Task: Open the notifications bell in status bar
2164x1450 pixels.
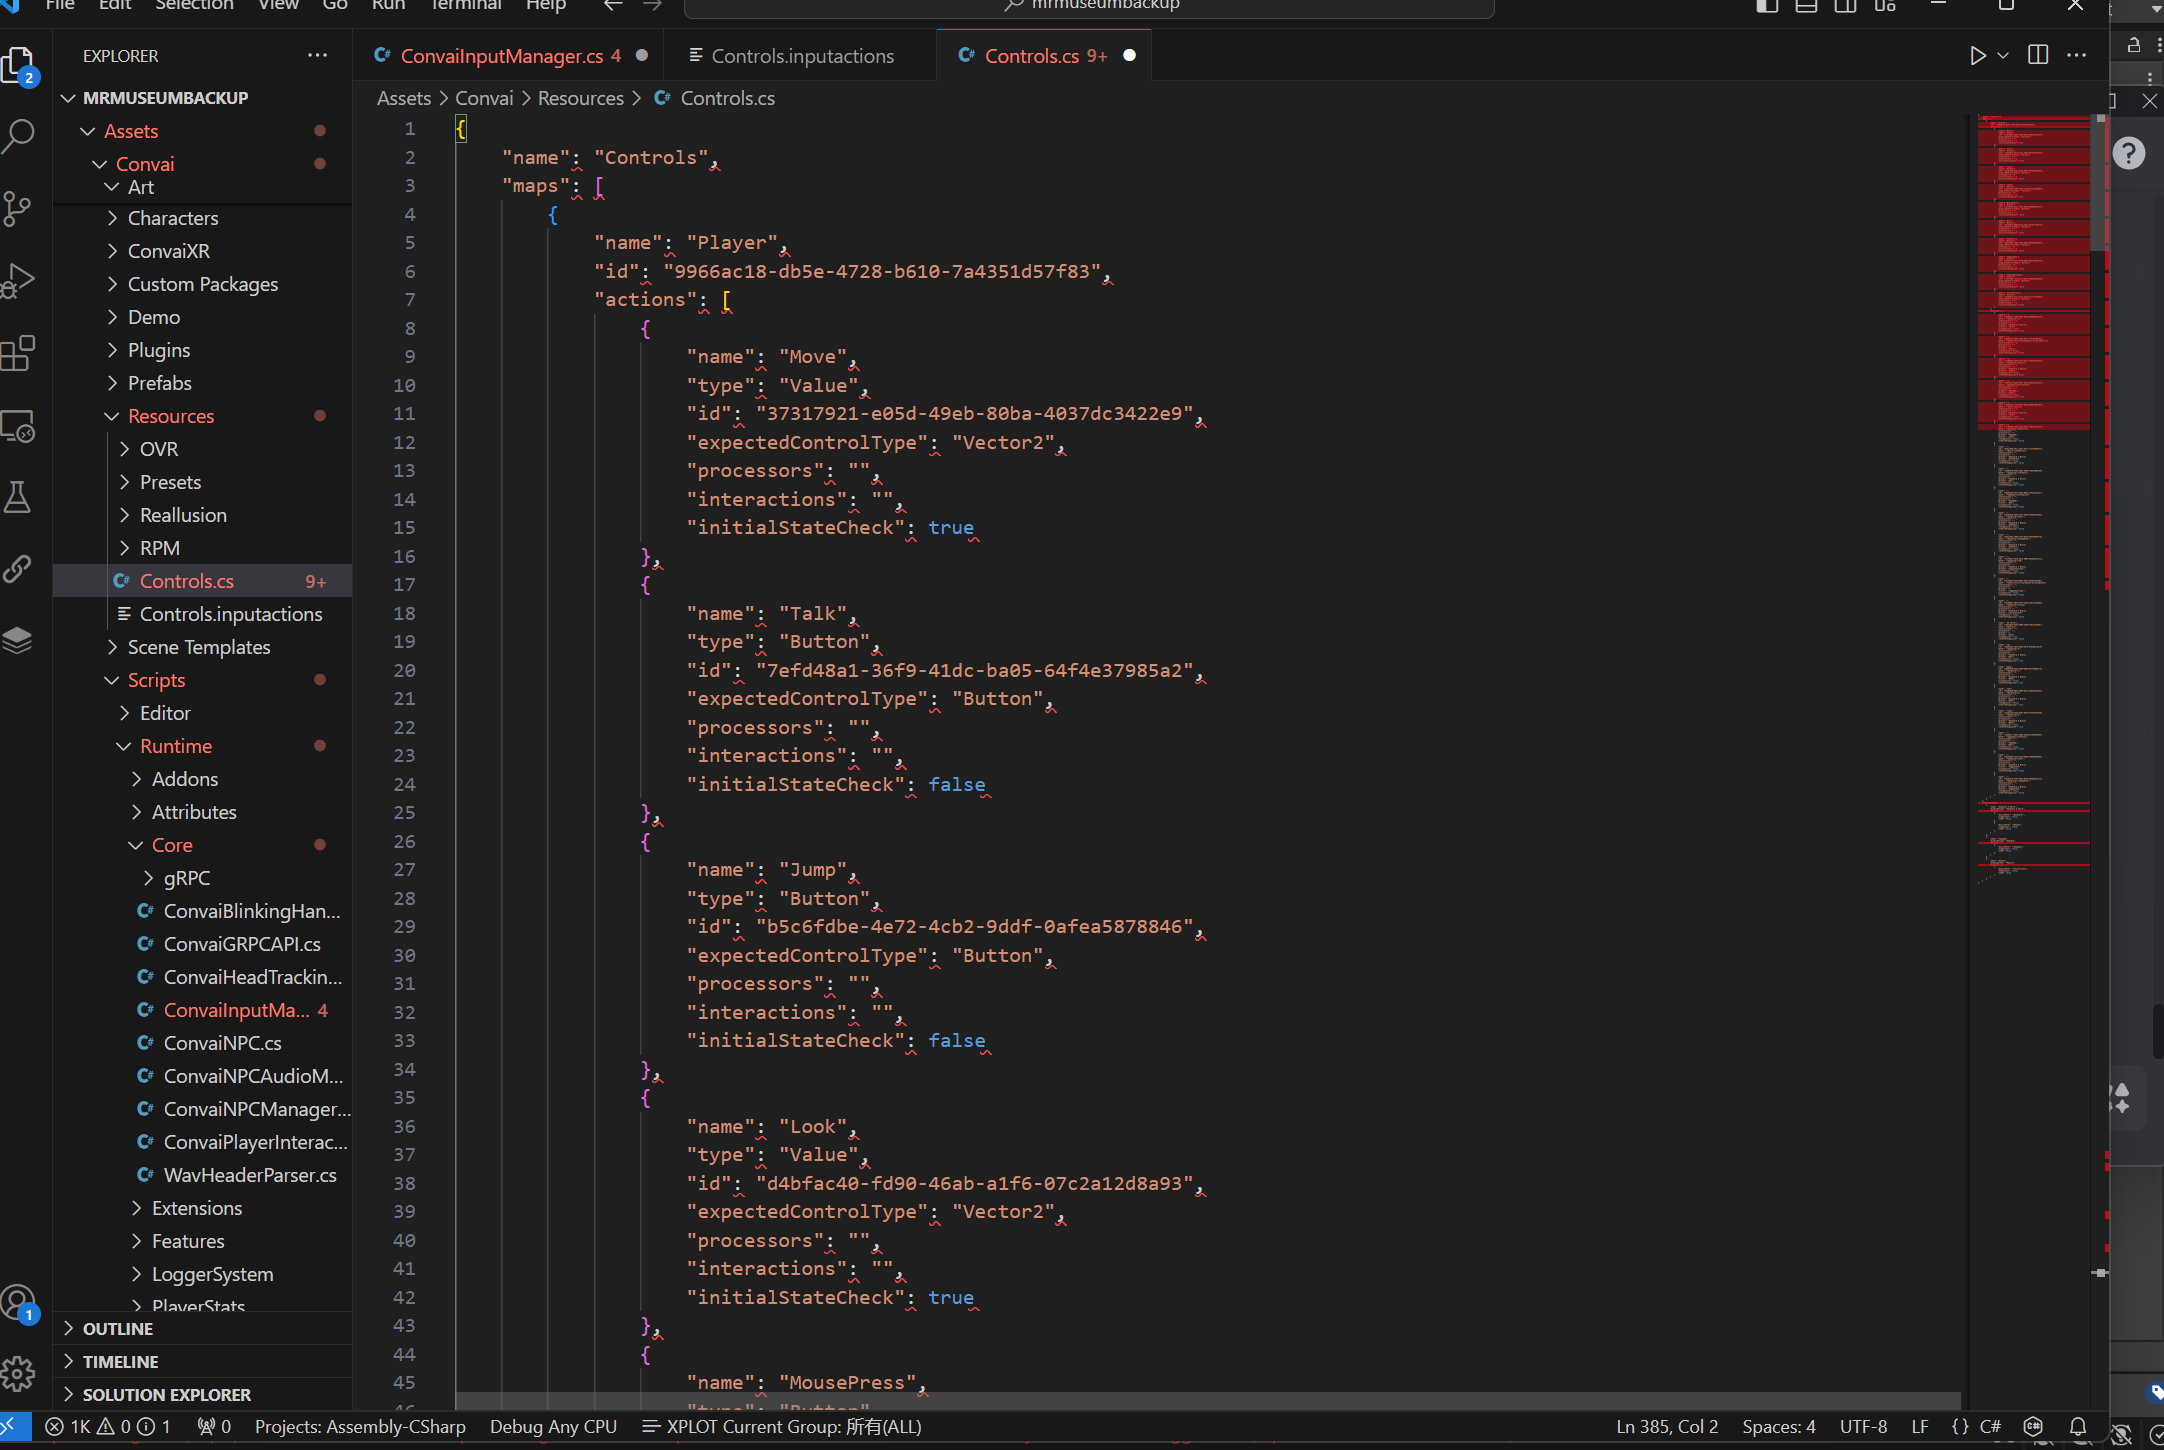Action: click(x=2077, y=1427)
